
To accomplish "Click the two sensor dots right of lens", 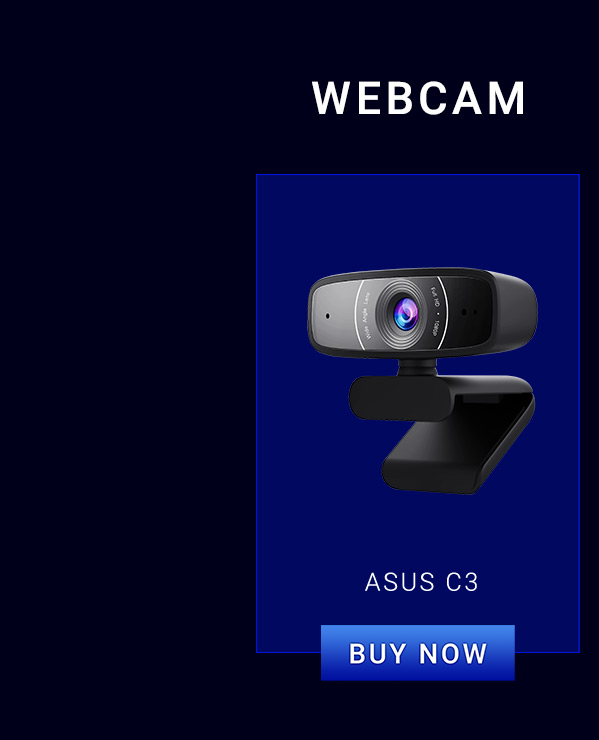I will tap(469, 312).
